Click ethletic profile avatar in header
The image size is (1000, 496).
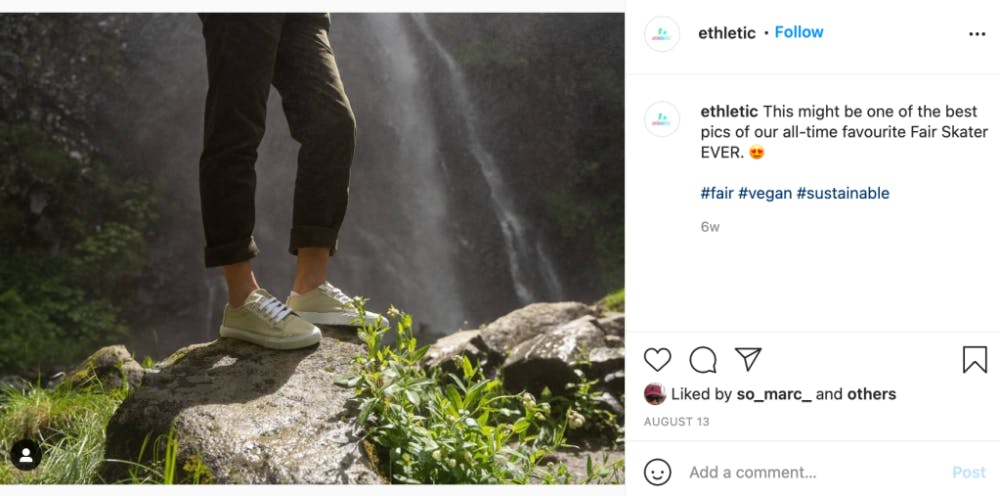662,34
